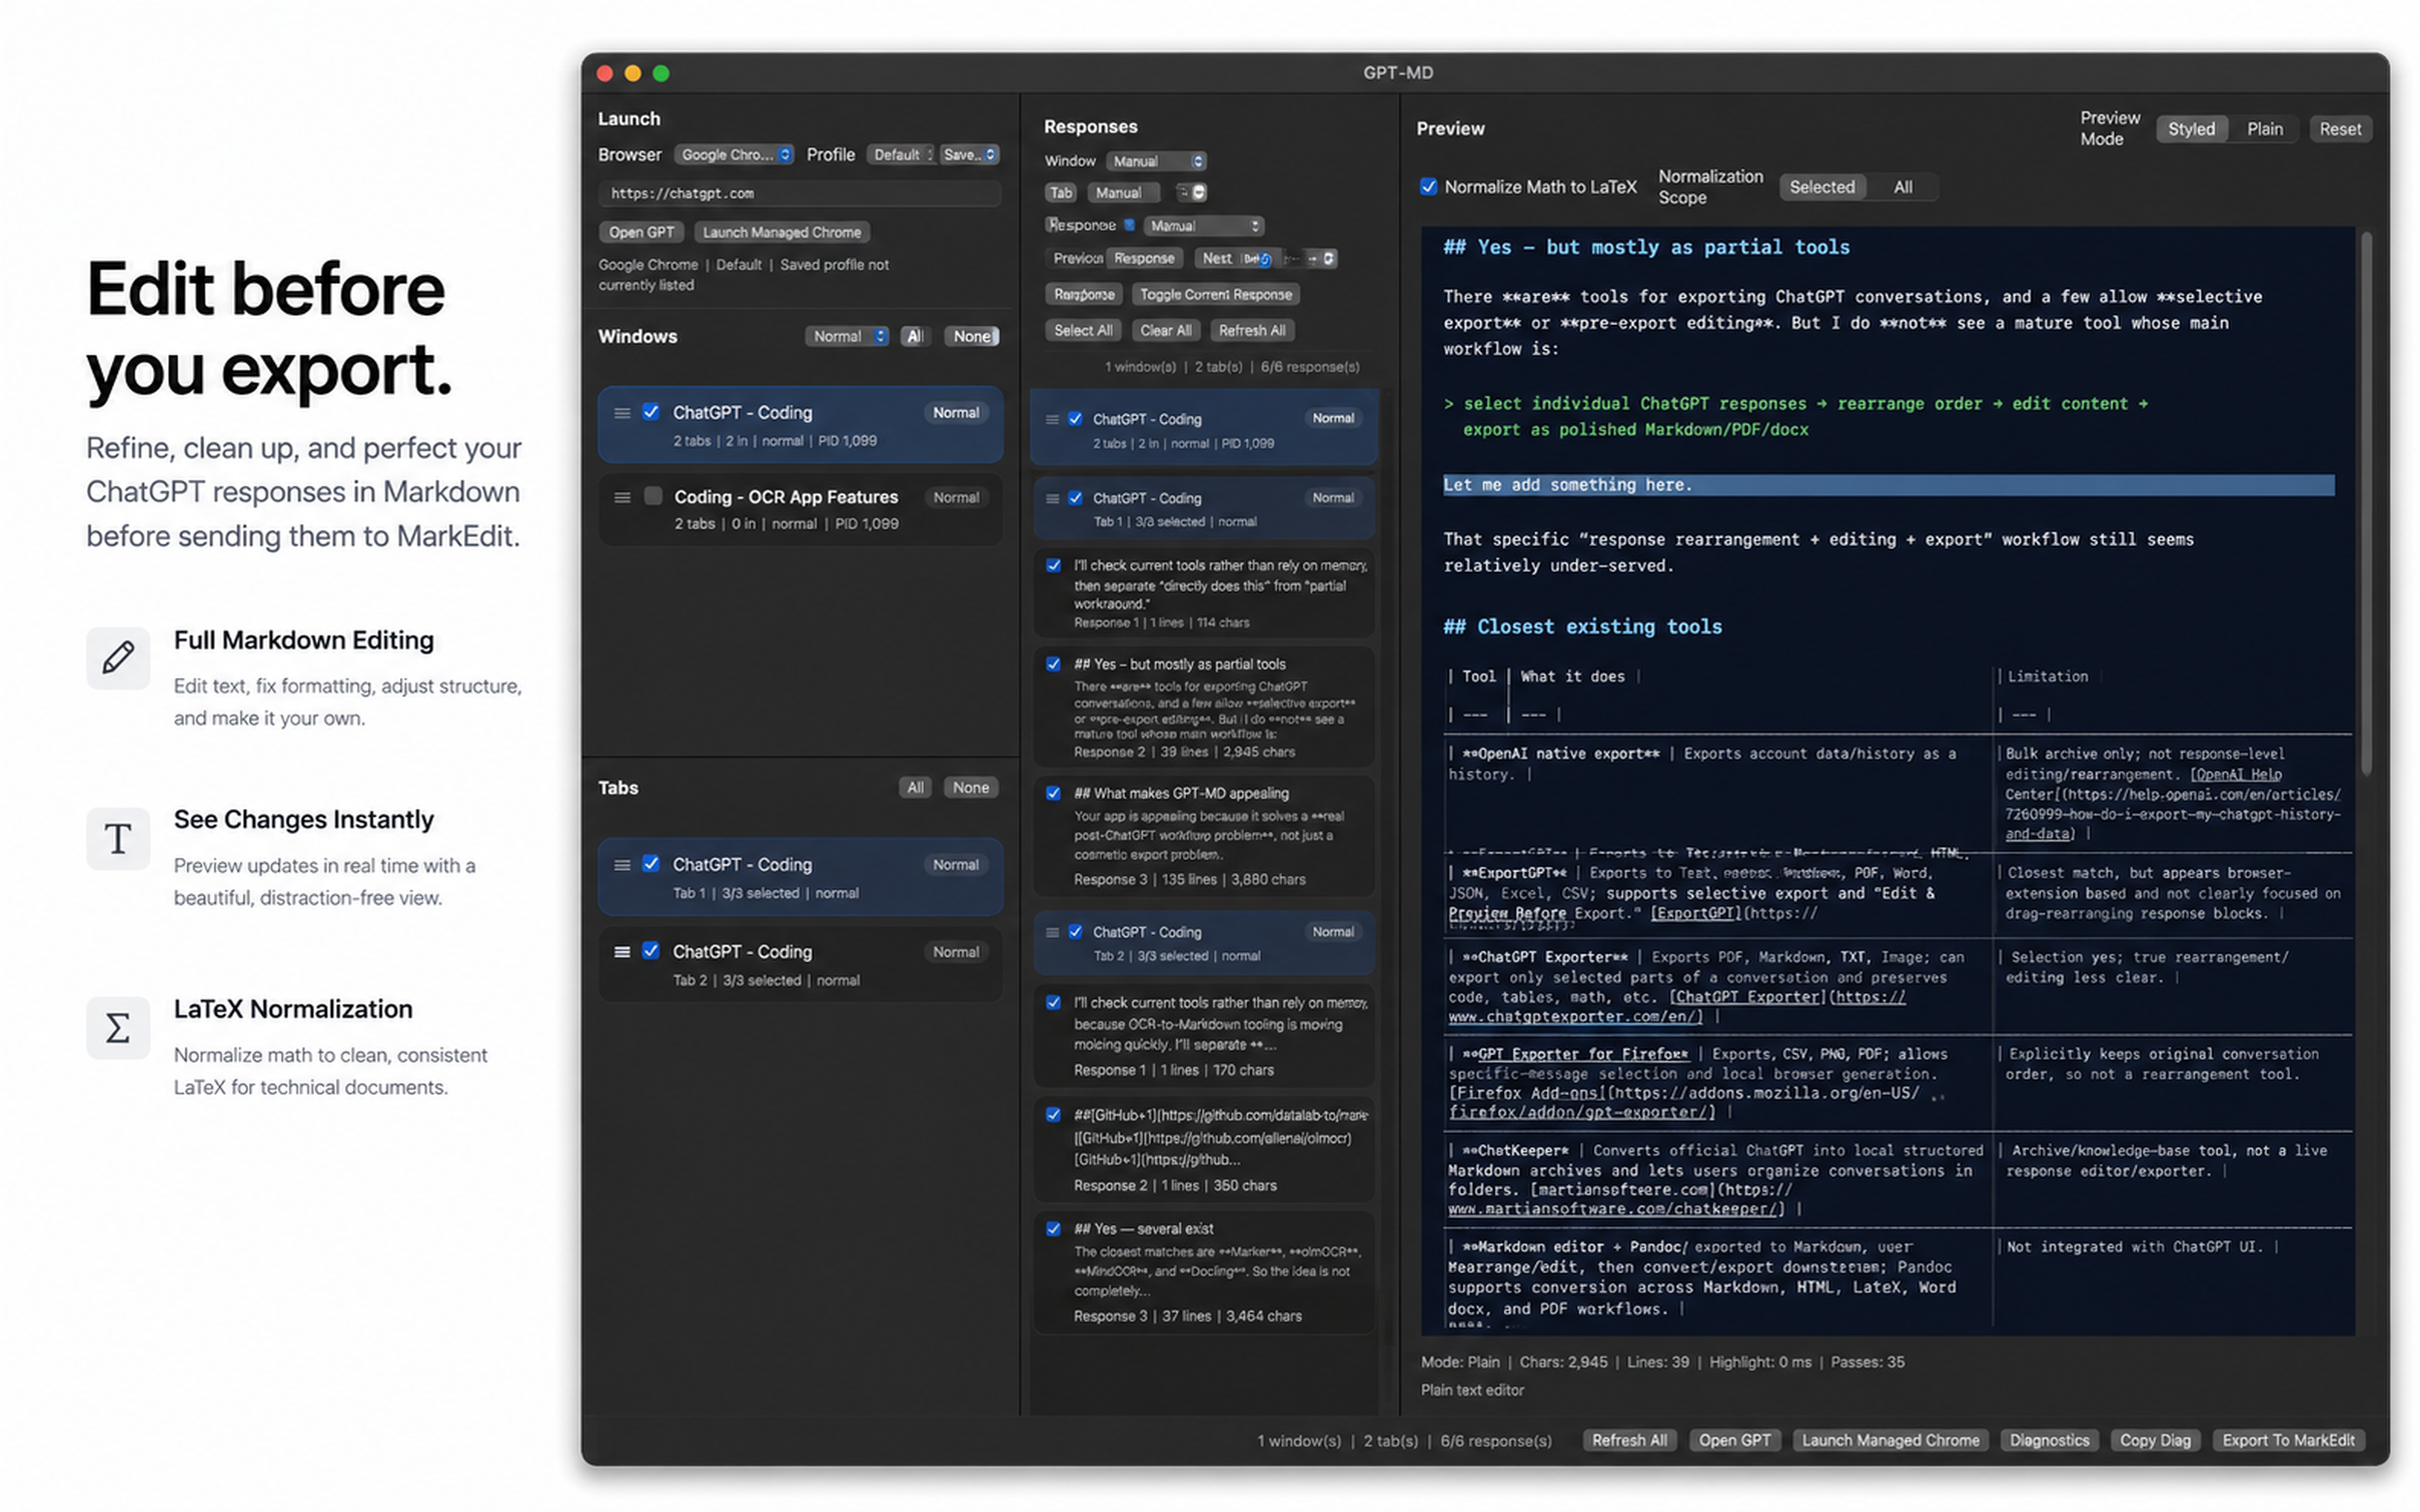Image resolution: width=2420 pixels, height=1512 pixels.
Task: Click the https://chatgpt.com URL field
Action: (799, 193)
